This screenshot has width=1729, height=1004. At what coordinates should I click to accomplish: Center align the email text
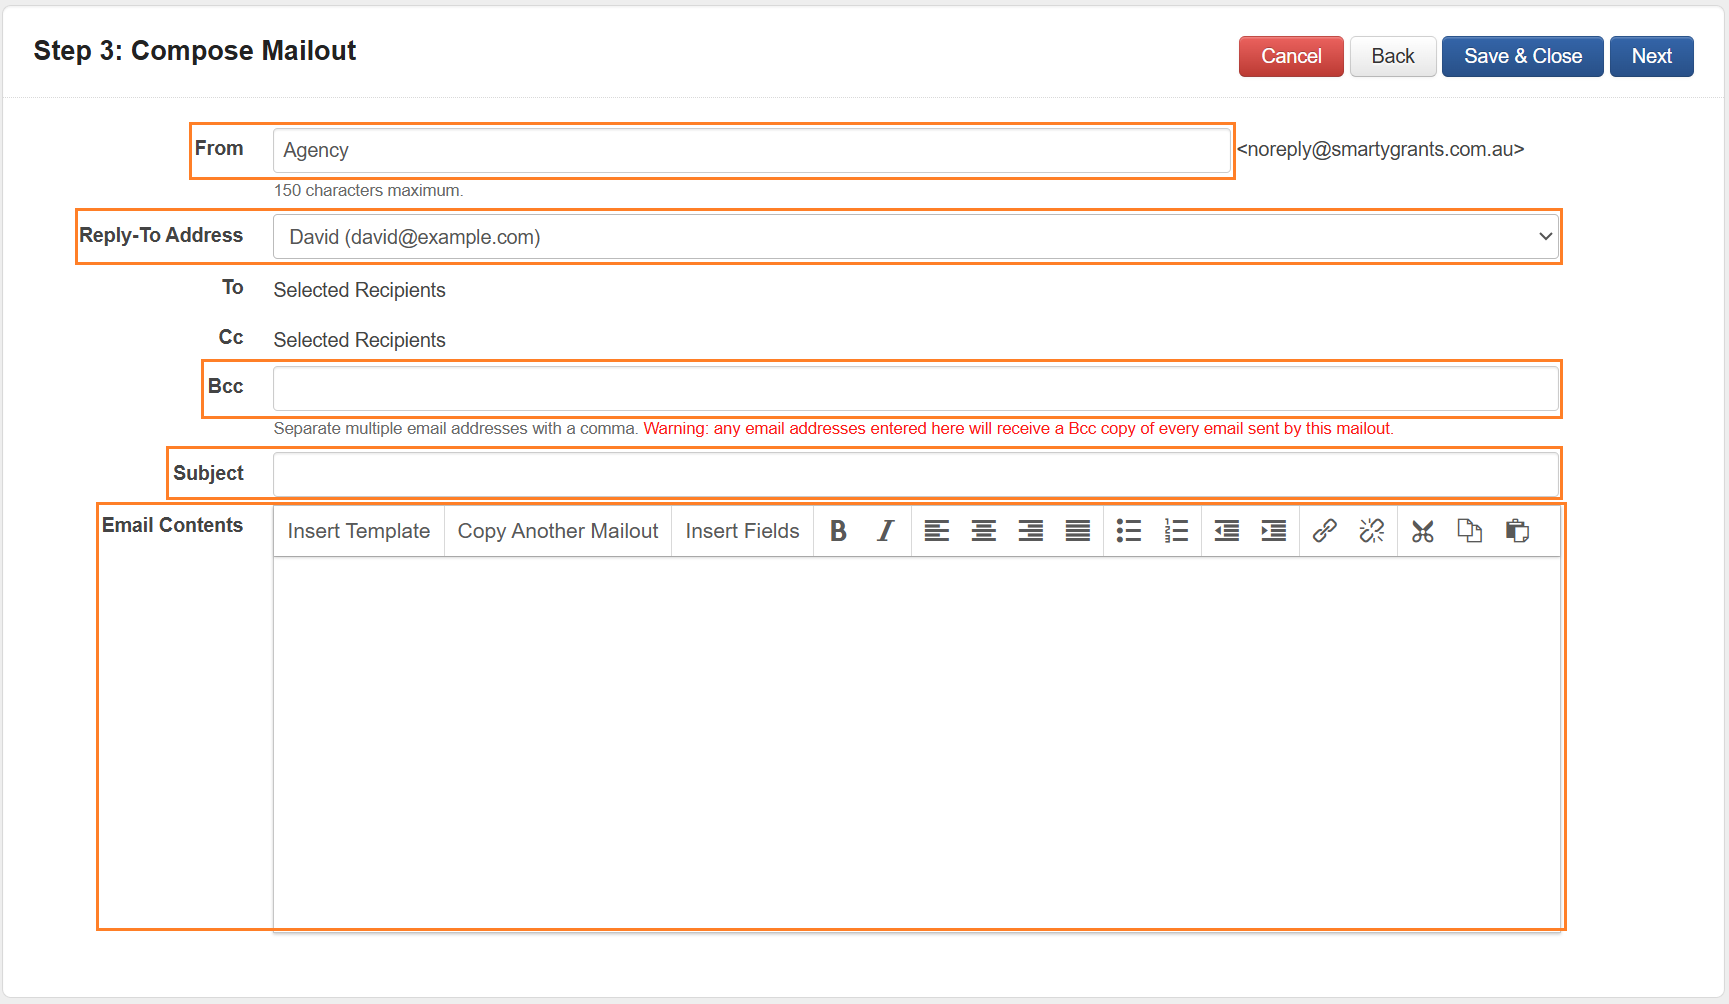pos(983,531)
